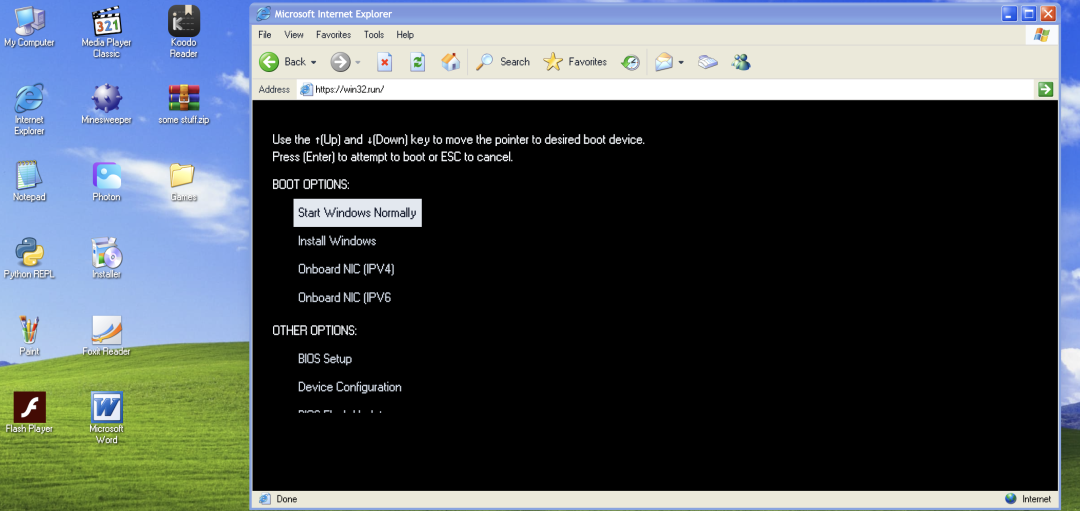Image resolution: width=1080 pixels, height=511 pixels.
Task: Open the Back history dropdown arrow
Action: 313,62
